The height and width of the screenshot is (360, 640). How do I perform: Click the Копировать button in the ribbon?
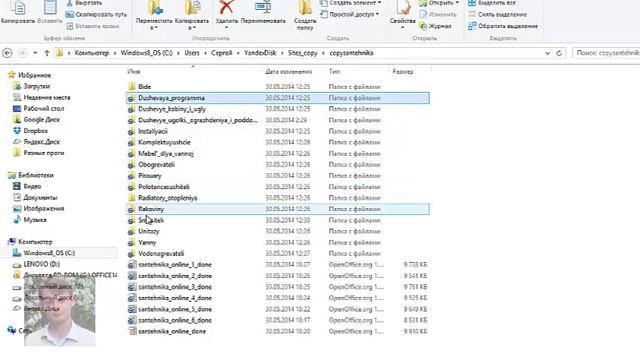pos(18,13)
